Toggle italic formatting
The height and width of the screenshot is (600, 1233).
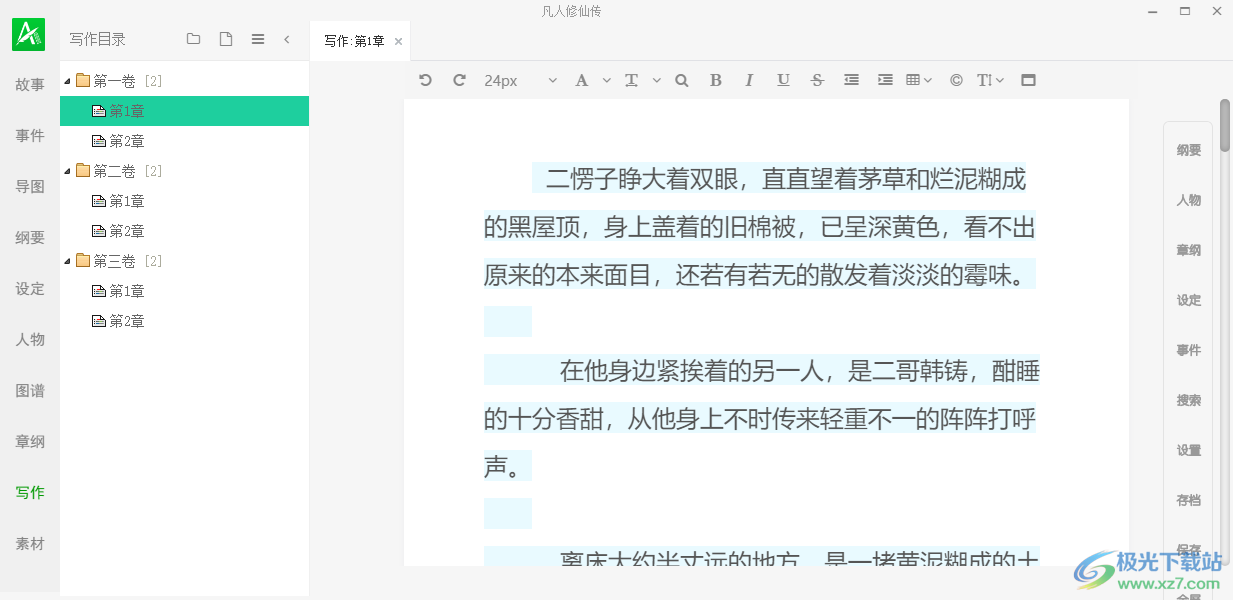pos(749,80)
